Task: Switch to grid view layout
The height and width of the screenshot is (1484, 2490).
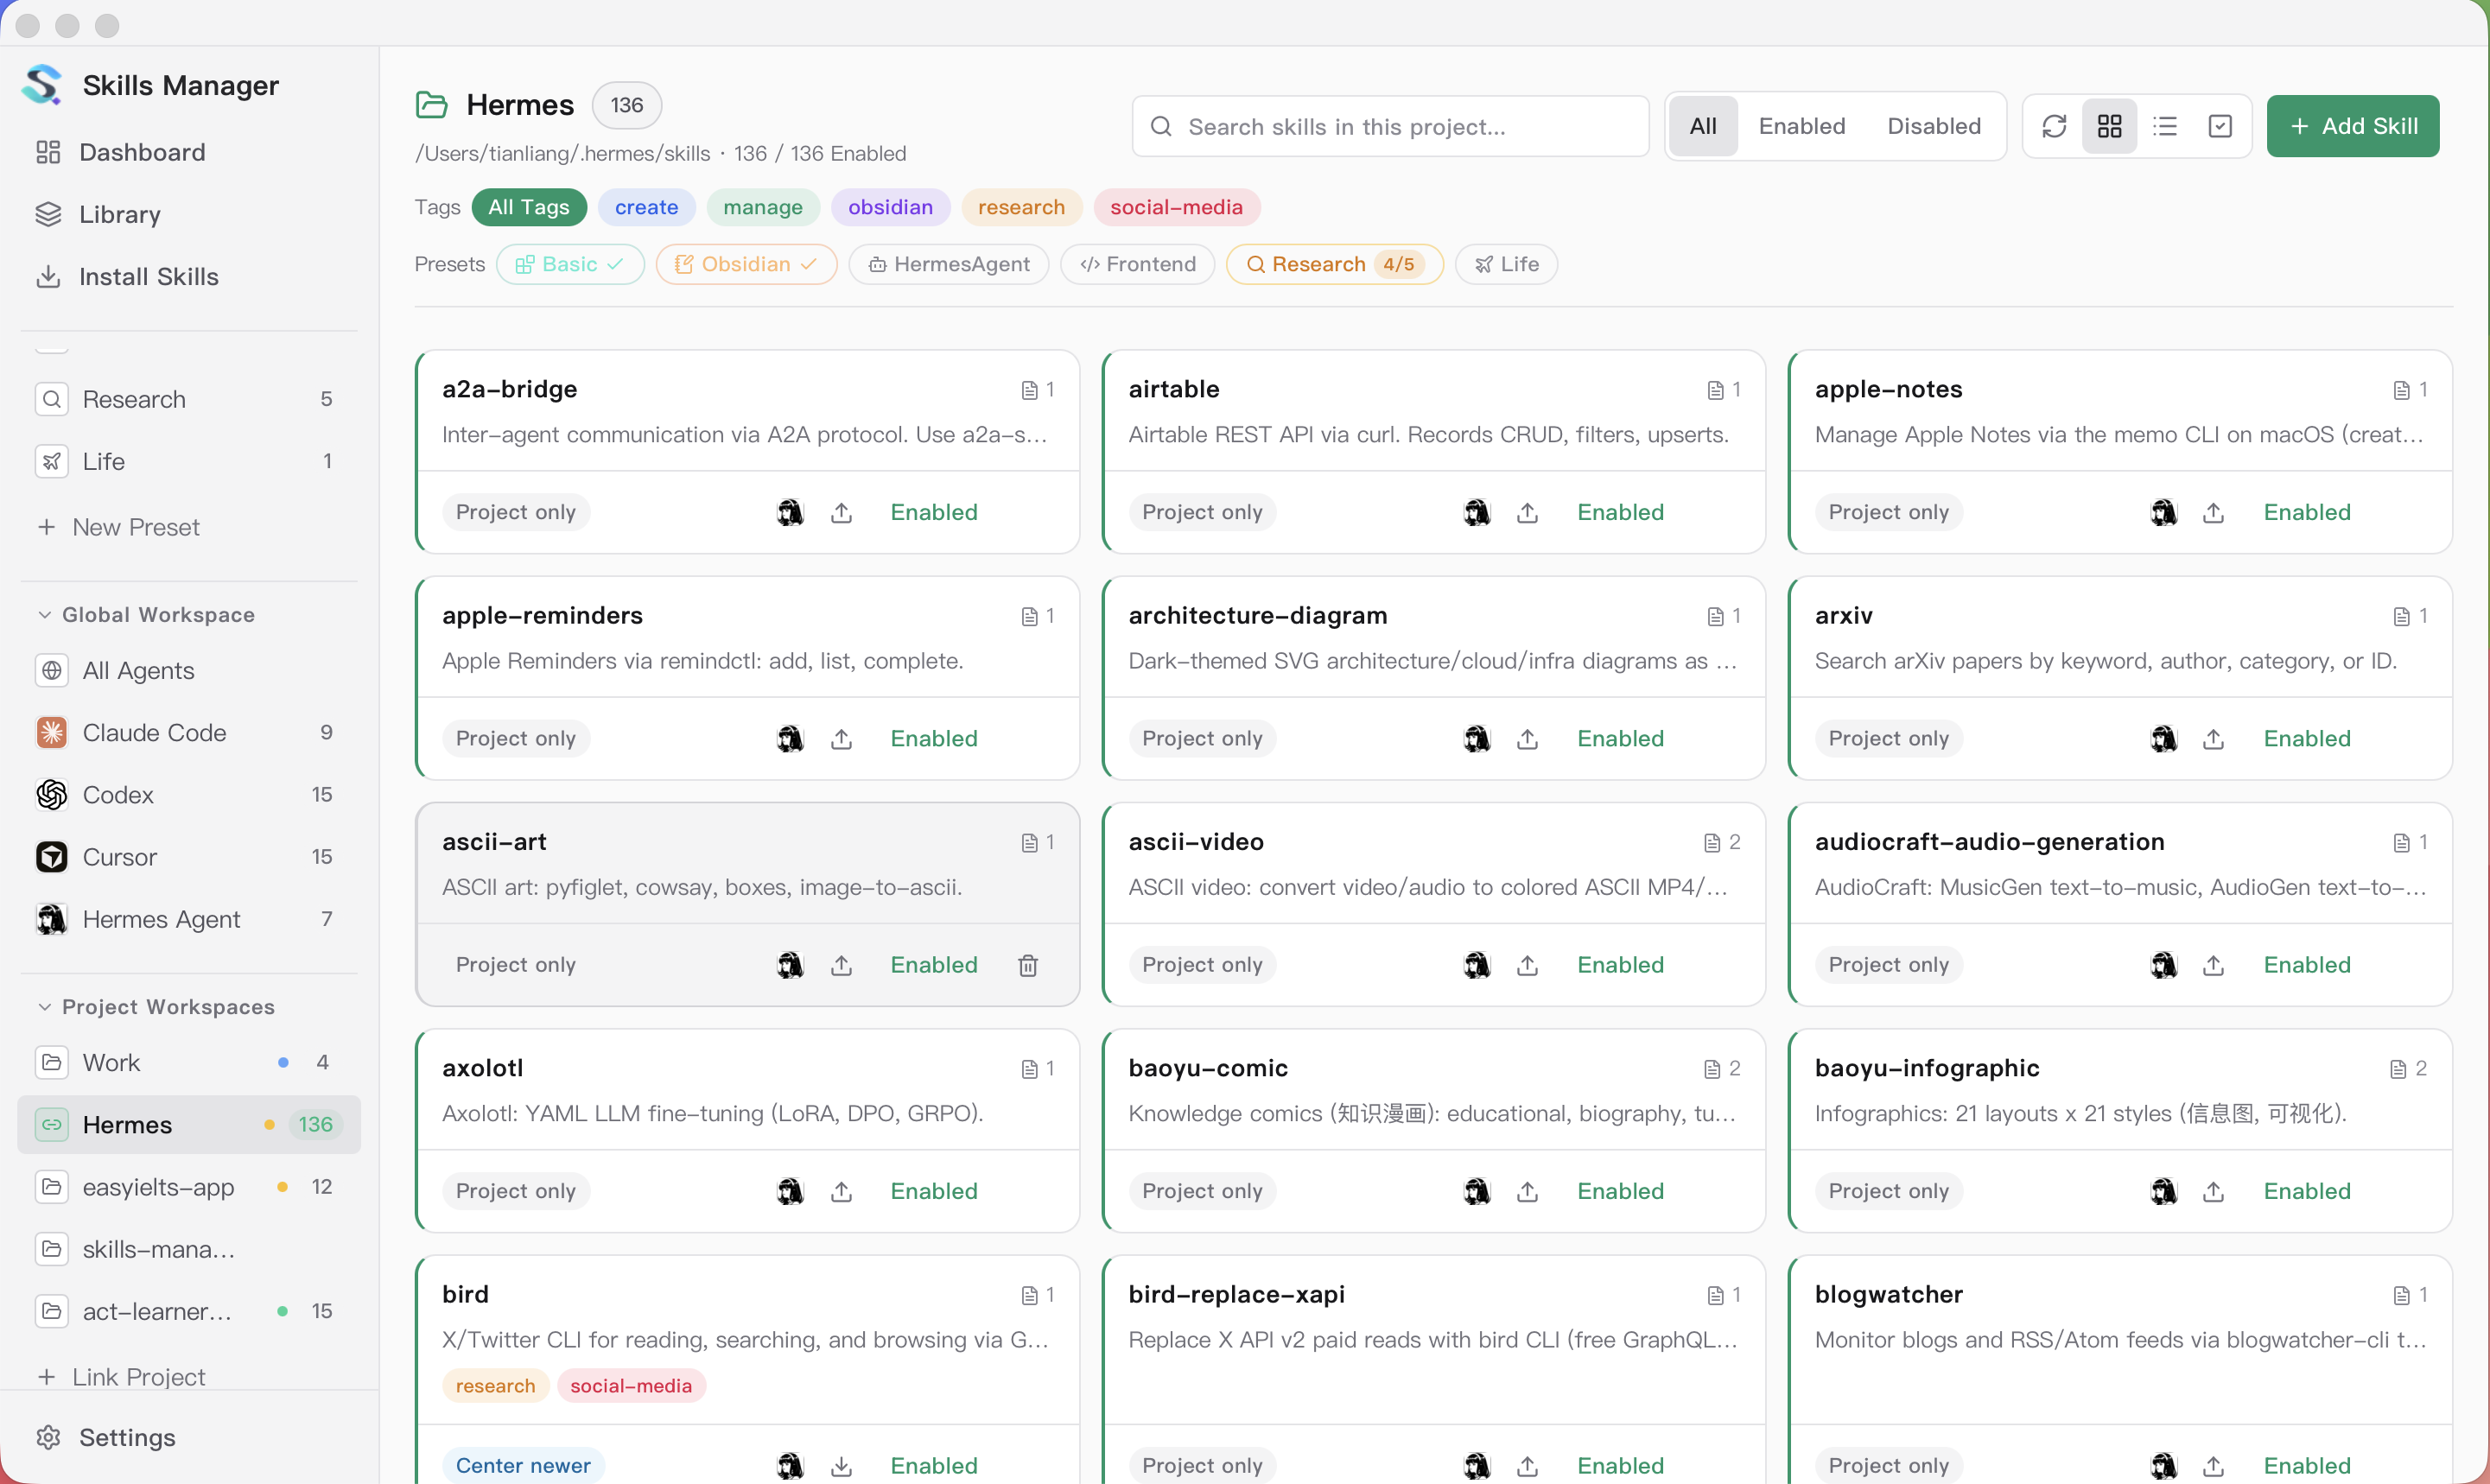Action: (2109, 126)
